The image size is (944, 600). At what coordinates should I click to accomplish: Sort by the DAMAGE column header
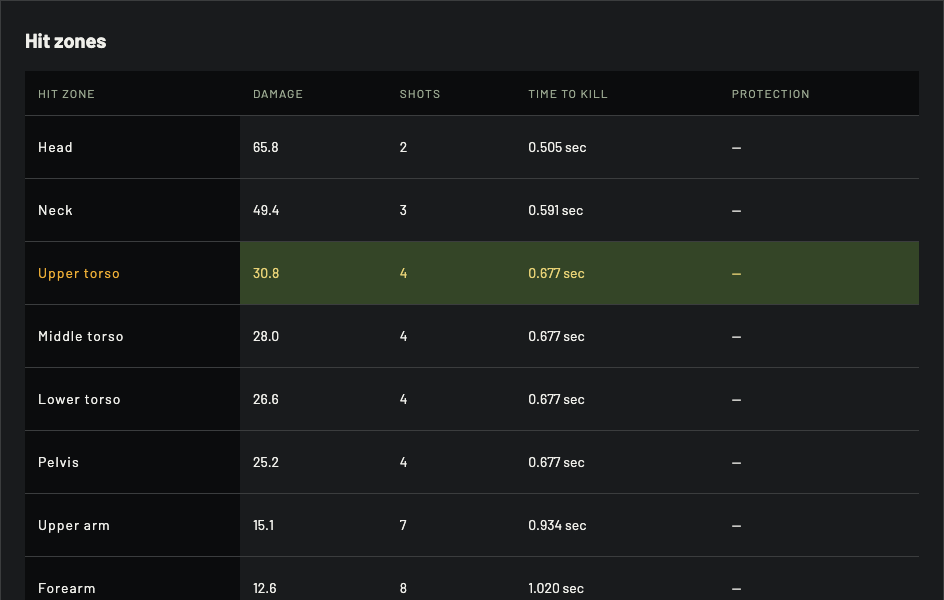tap(278, 94)
